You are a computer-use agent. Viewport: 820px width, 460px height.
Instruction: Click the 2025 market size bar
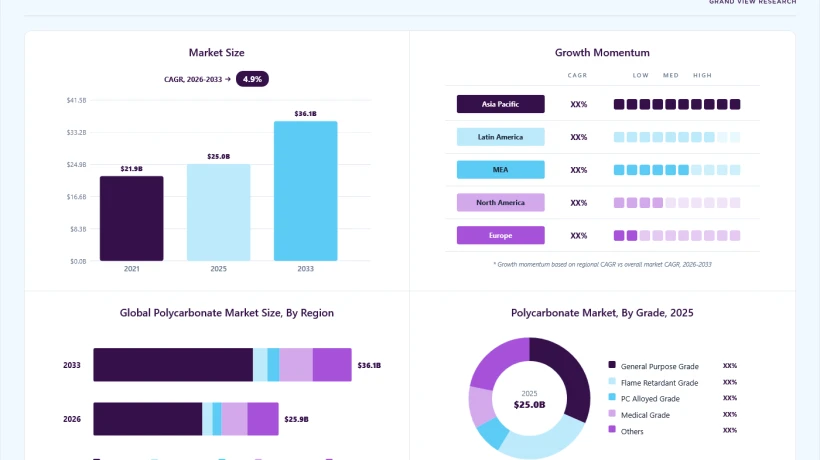coord(219,212)
